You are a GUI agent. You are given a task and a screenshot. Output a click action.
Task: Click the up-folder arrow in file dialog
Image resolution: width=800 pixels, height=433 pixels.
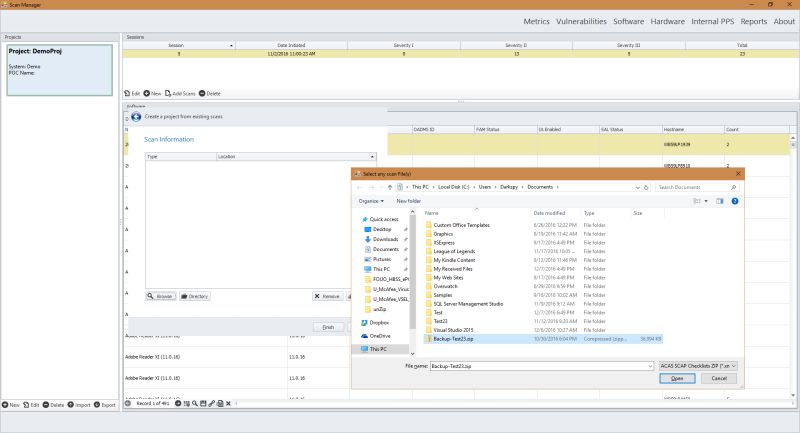(390, 187)
